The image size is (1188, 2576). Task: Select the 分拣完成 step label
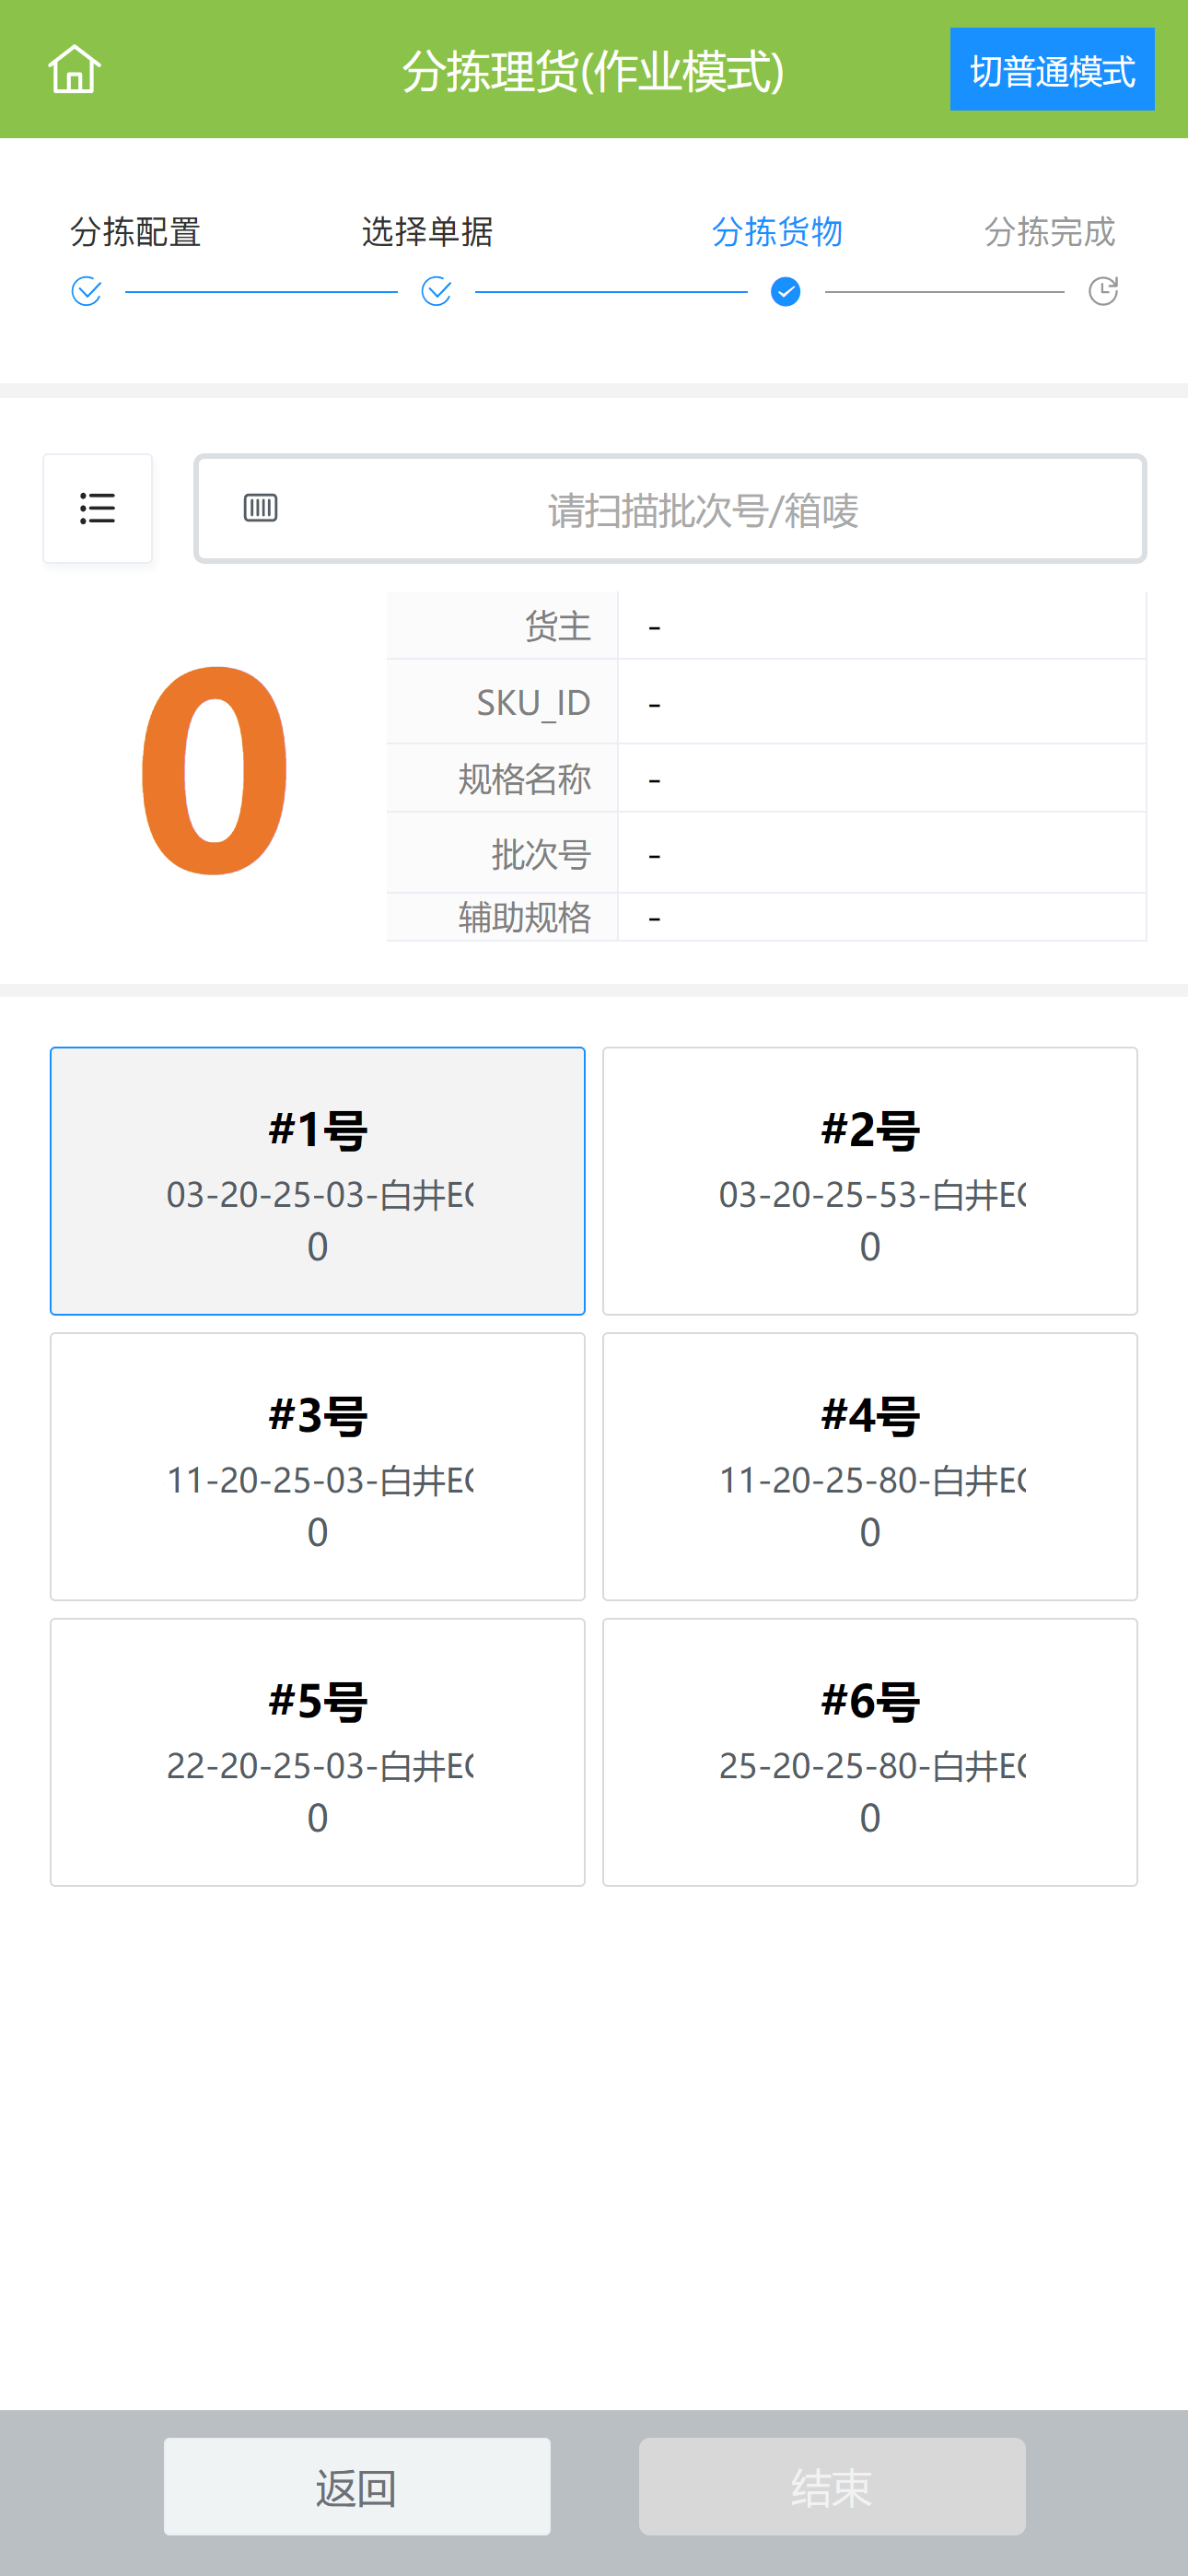click(1049, 232)
